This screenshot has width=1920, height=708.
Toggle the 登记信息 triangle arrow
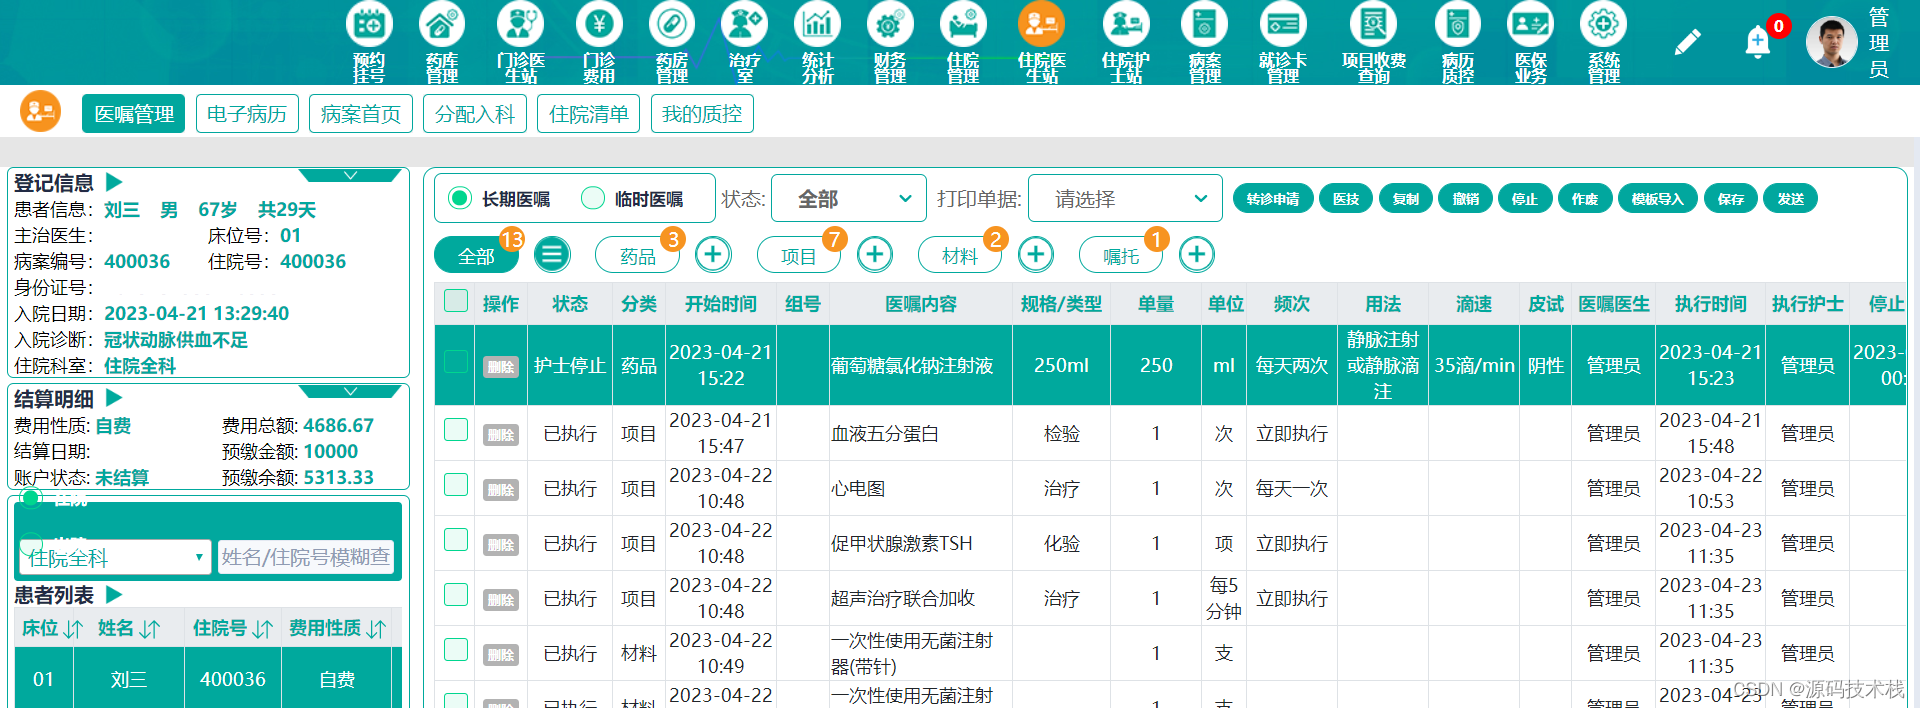click(114, 182)
